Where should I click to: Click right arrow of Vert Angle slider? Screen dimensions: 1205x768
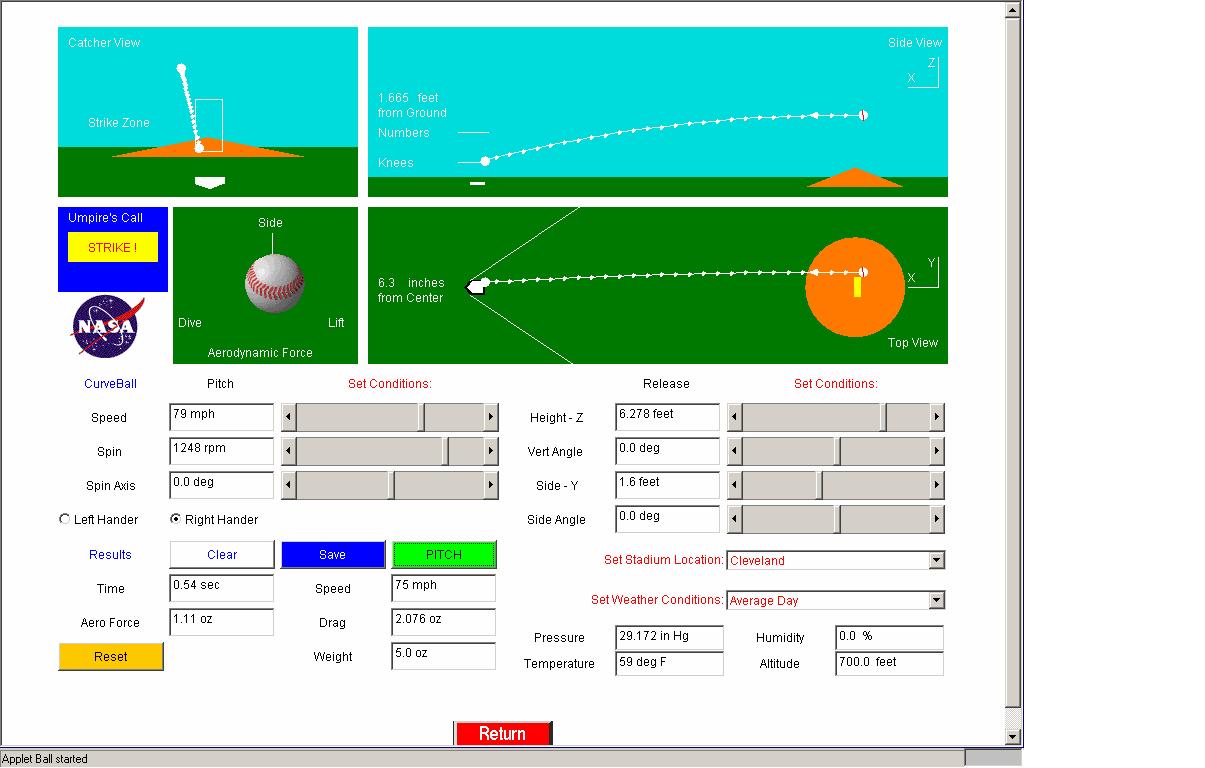(x=937, y=452)
